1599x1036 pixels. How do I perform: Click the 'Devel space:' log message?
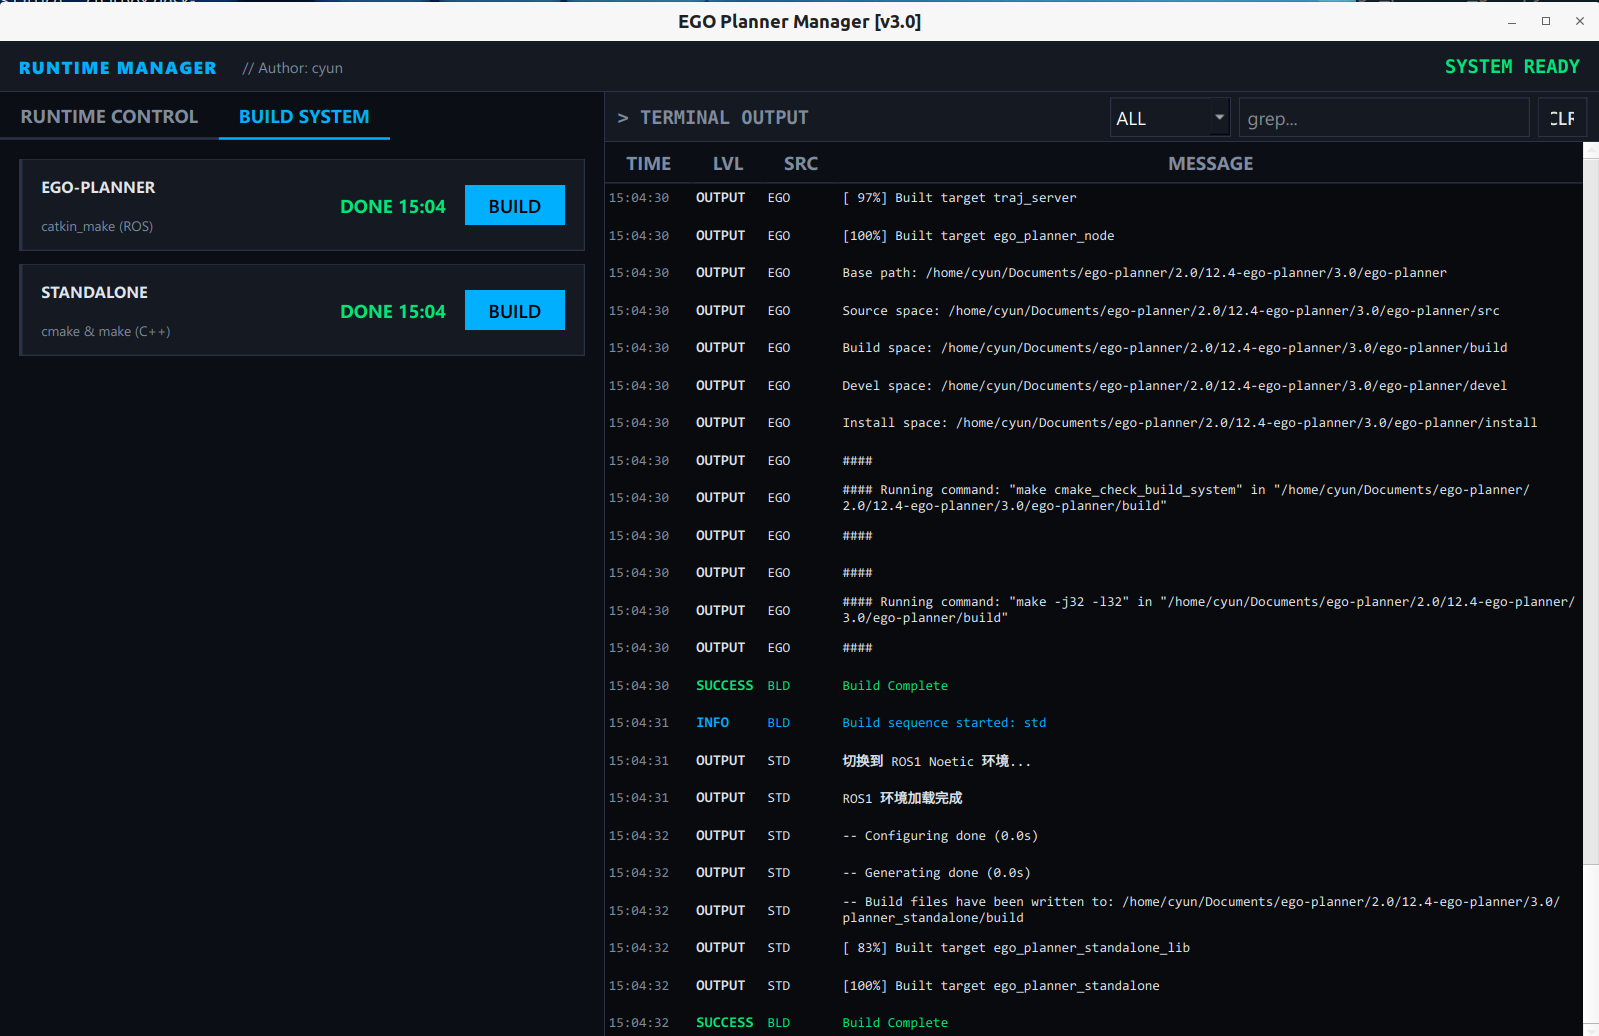[x=1175, y=386]
